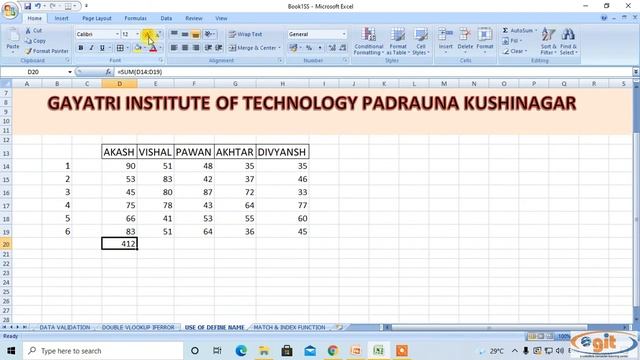Click Save in Quick Access Toolbar
Image resolution: width=640 pixels, height=360 pixels.
point(27,6)
